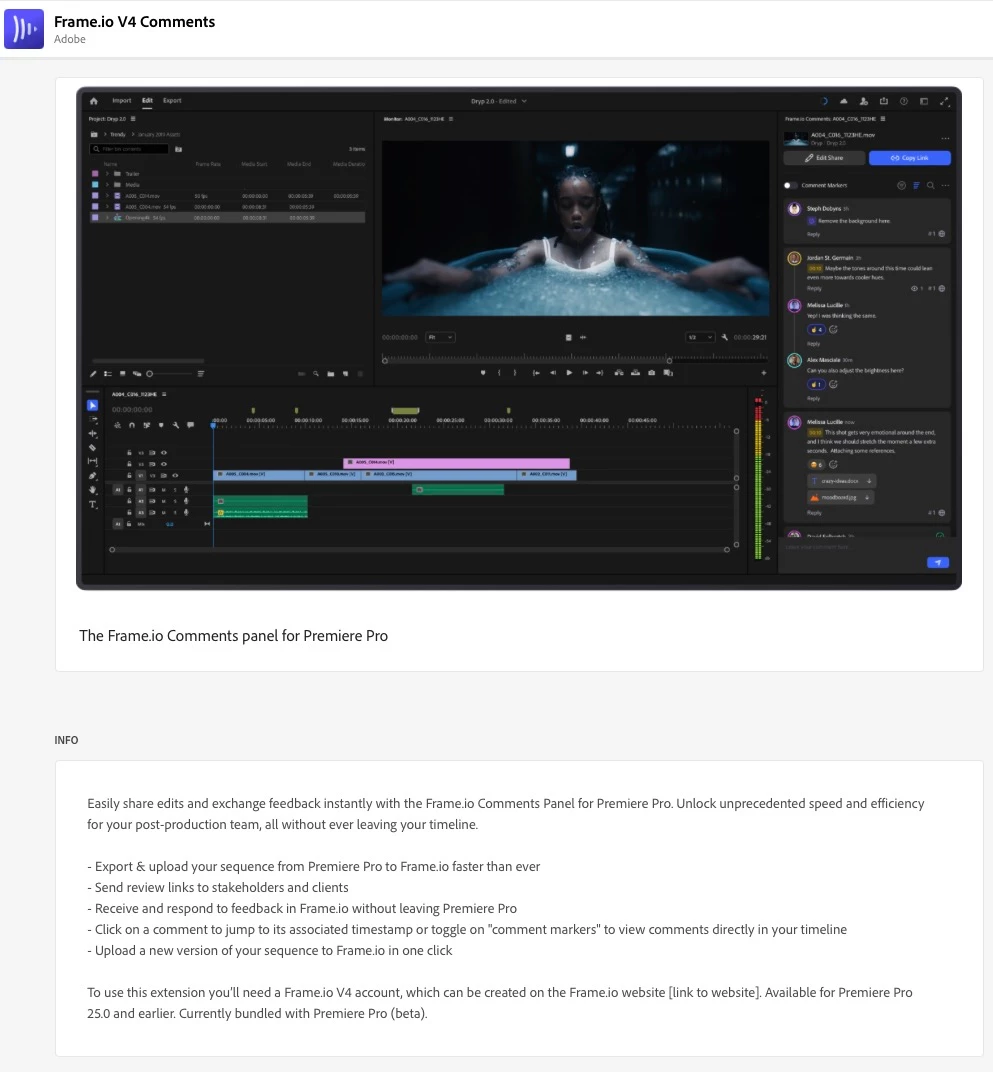Open the Frame.io Comments panel menu
The image size is (993, 1072).
(883, 119)
